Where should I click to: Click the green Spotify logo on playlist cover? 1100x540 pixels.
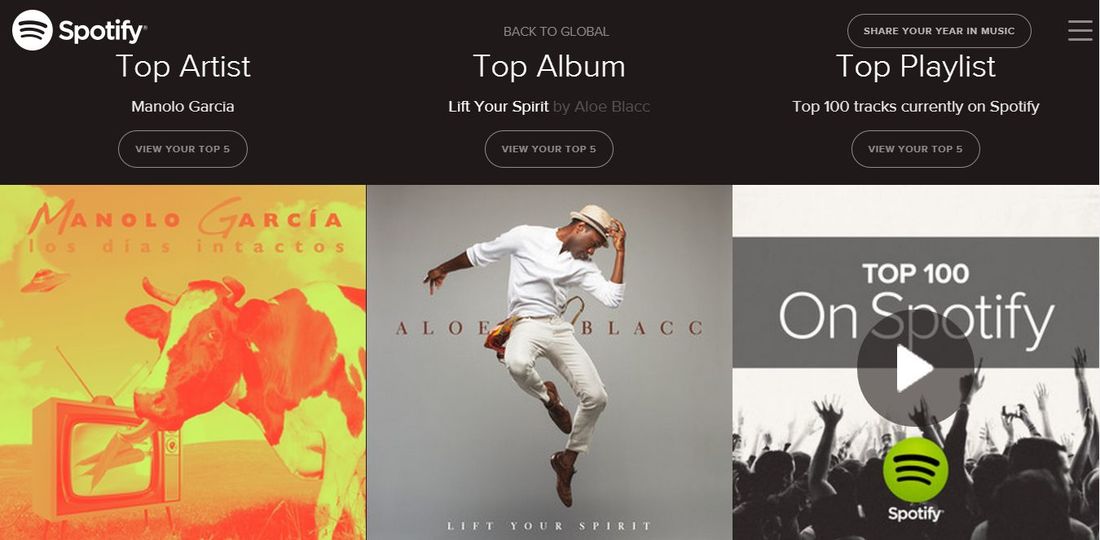point(915,470)
